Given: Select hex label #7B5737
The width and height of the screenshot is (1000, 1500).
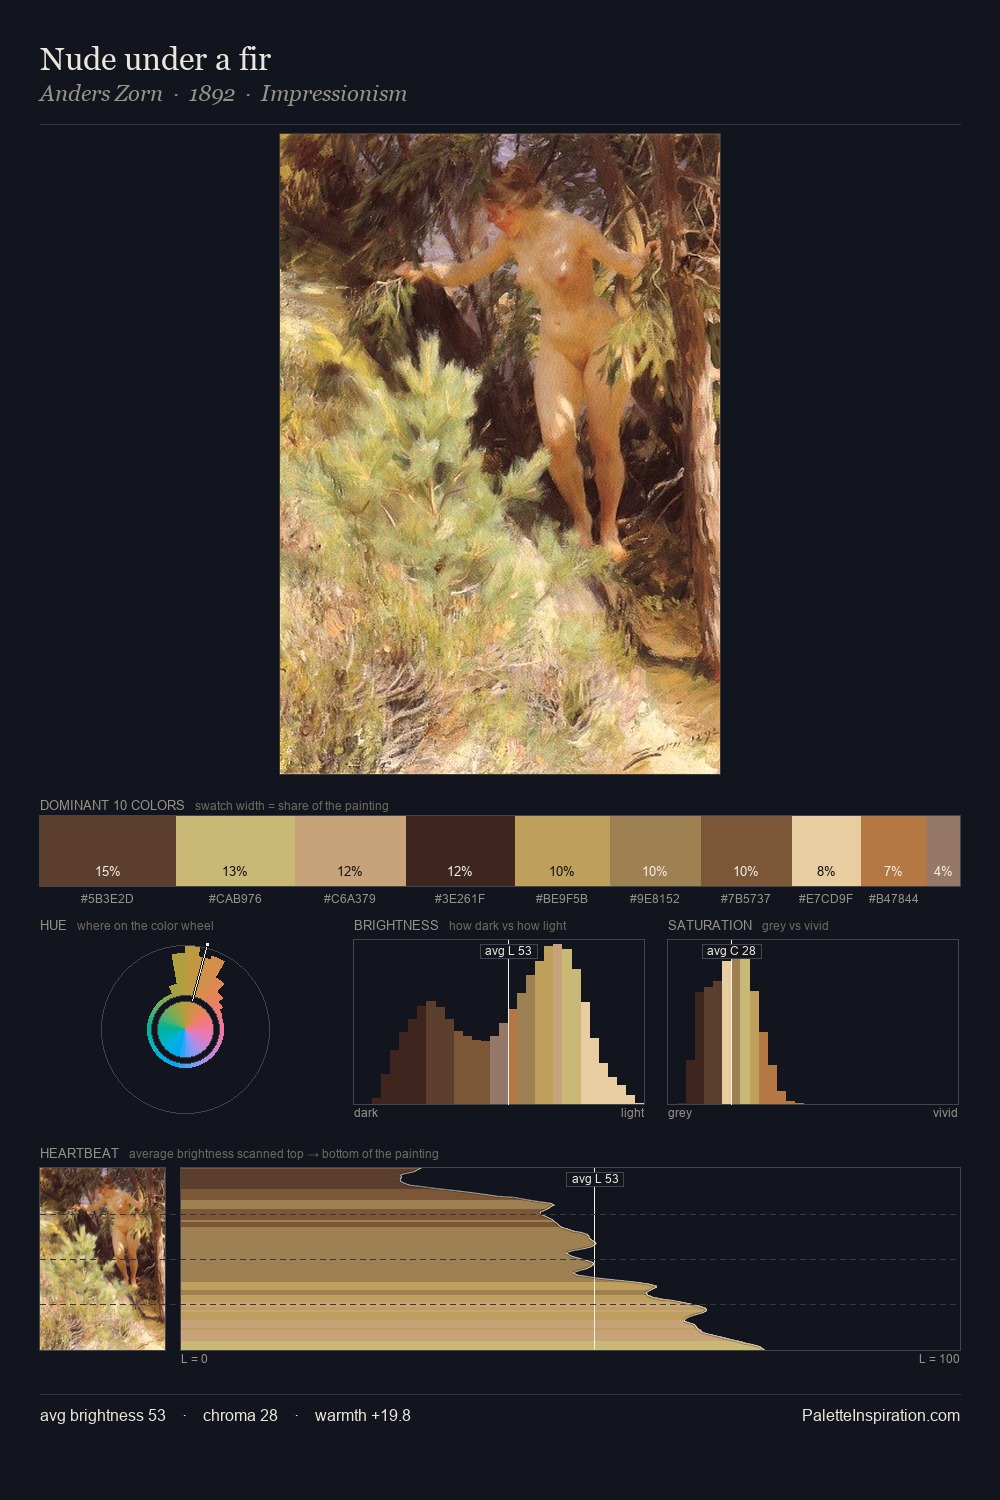Looking at the screenshot, I should (746, 899).
